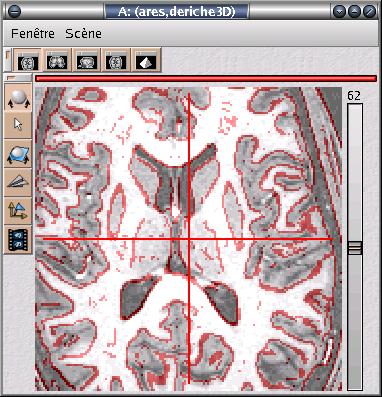Viewport: 382px width, 397px height.
Task: Click the control toolbar's grip handle
Action: point(18,78)
